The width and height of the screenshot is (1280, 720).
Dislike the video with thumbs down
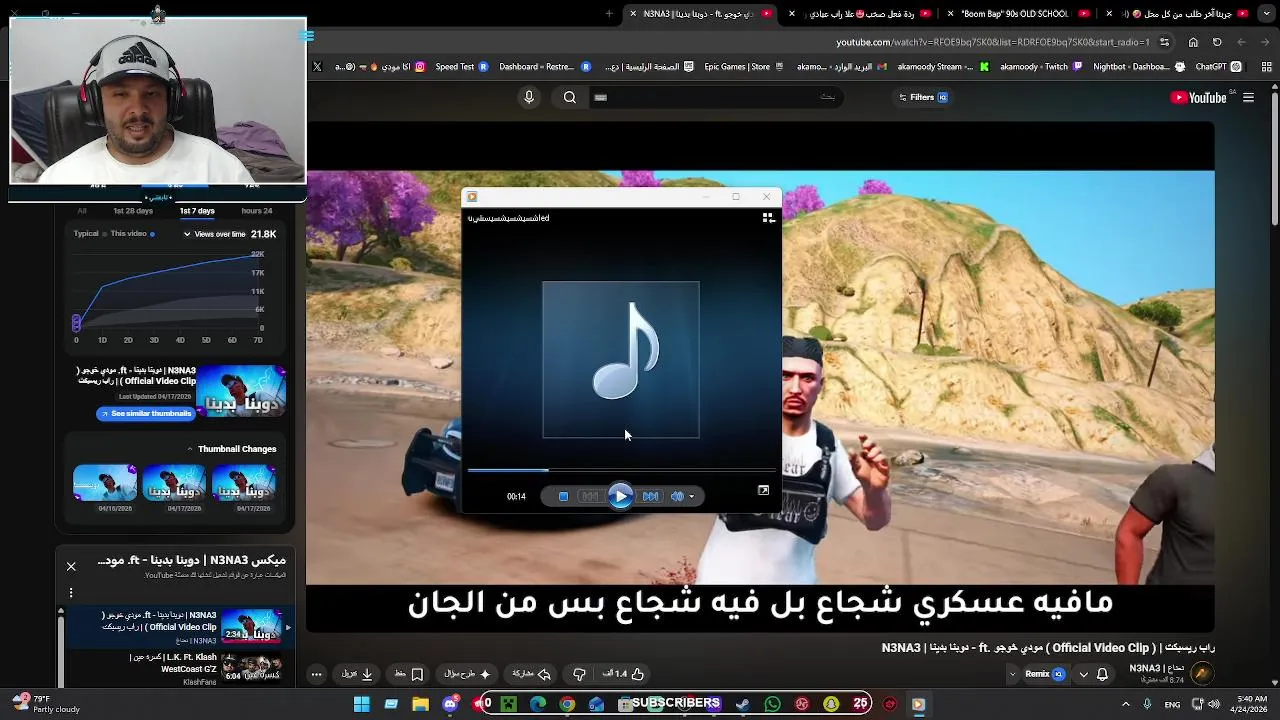click(579, 674)
